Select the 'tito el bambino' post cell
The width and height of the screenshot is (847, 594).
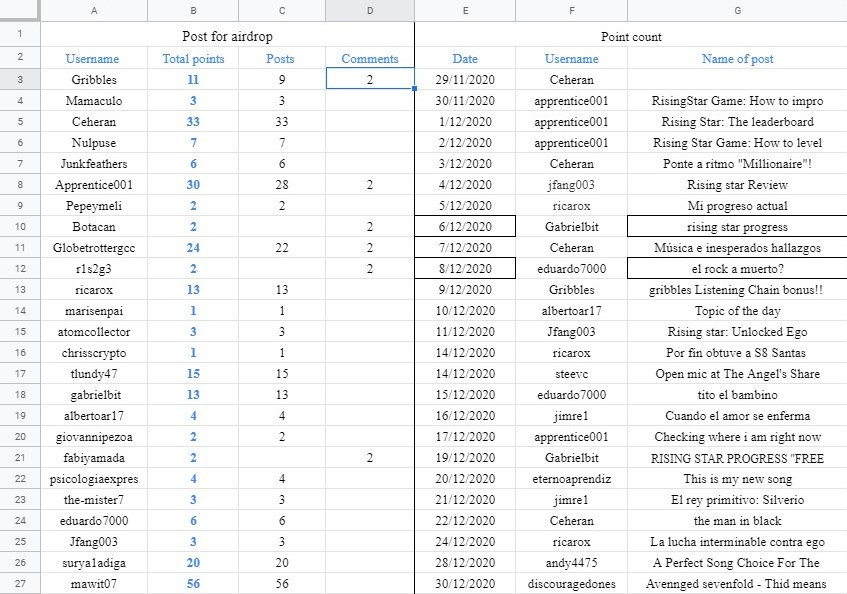pos(737,395)
